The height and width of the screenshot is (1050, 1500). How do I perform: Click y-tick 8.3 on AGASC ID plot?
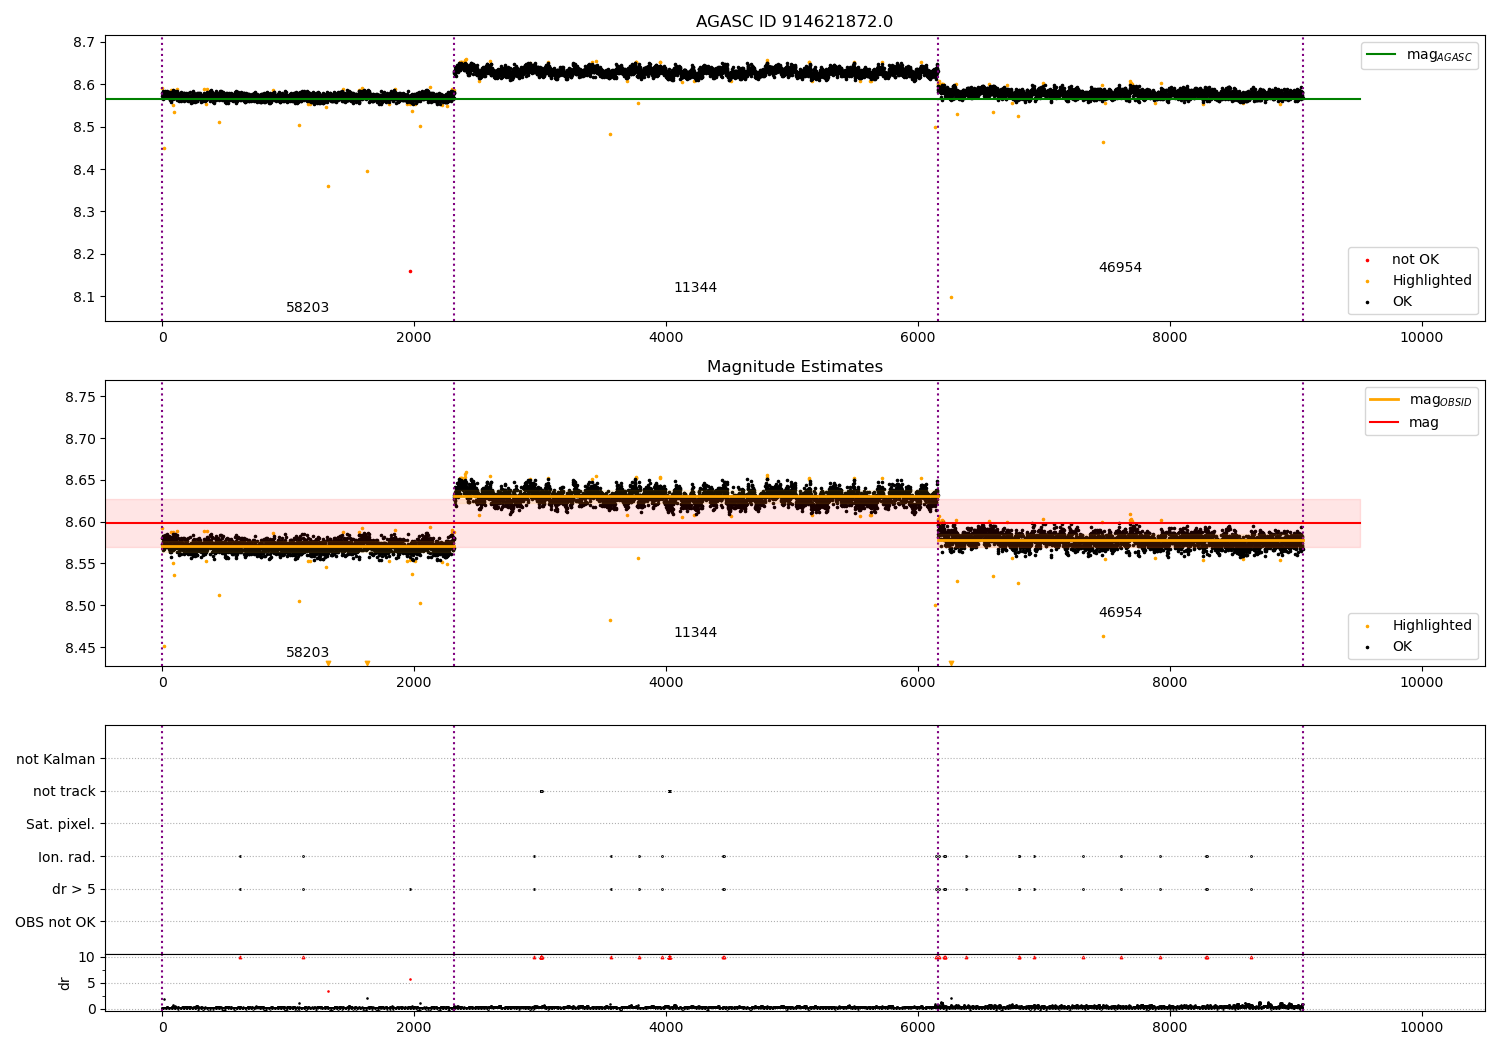click(83, 212)
